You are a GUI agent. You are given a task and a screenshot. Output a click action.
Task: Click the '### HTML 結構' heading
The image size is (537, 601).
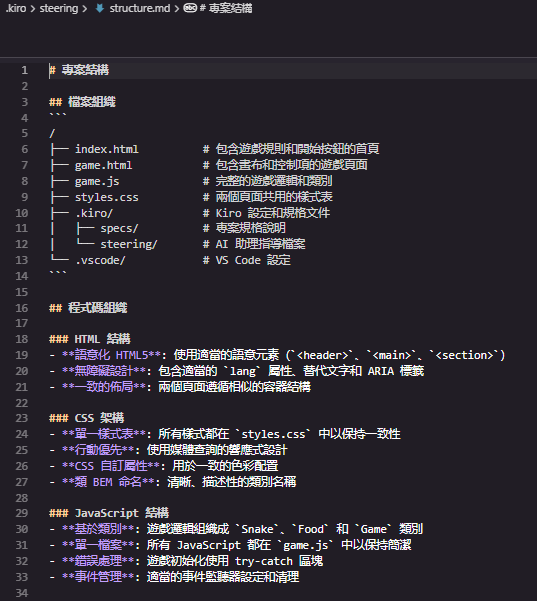point(90,339)
